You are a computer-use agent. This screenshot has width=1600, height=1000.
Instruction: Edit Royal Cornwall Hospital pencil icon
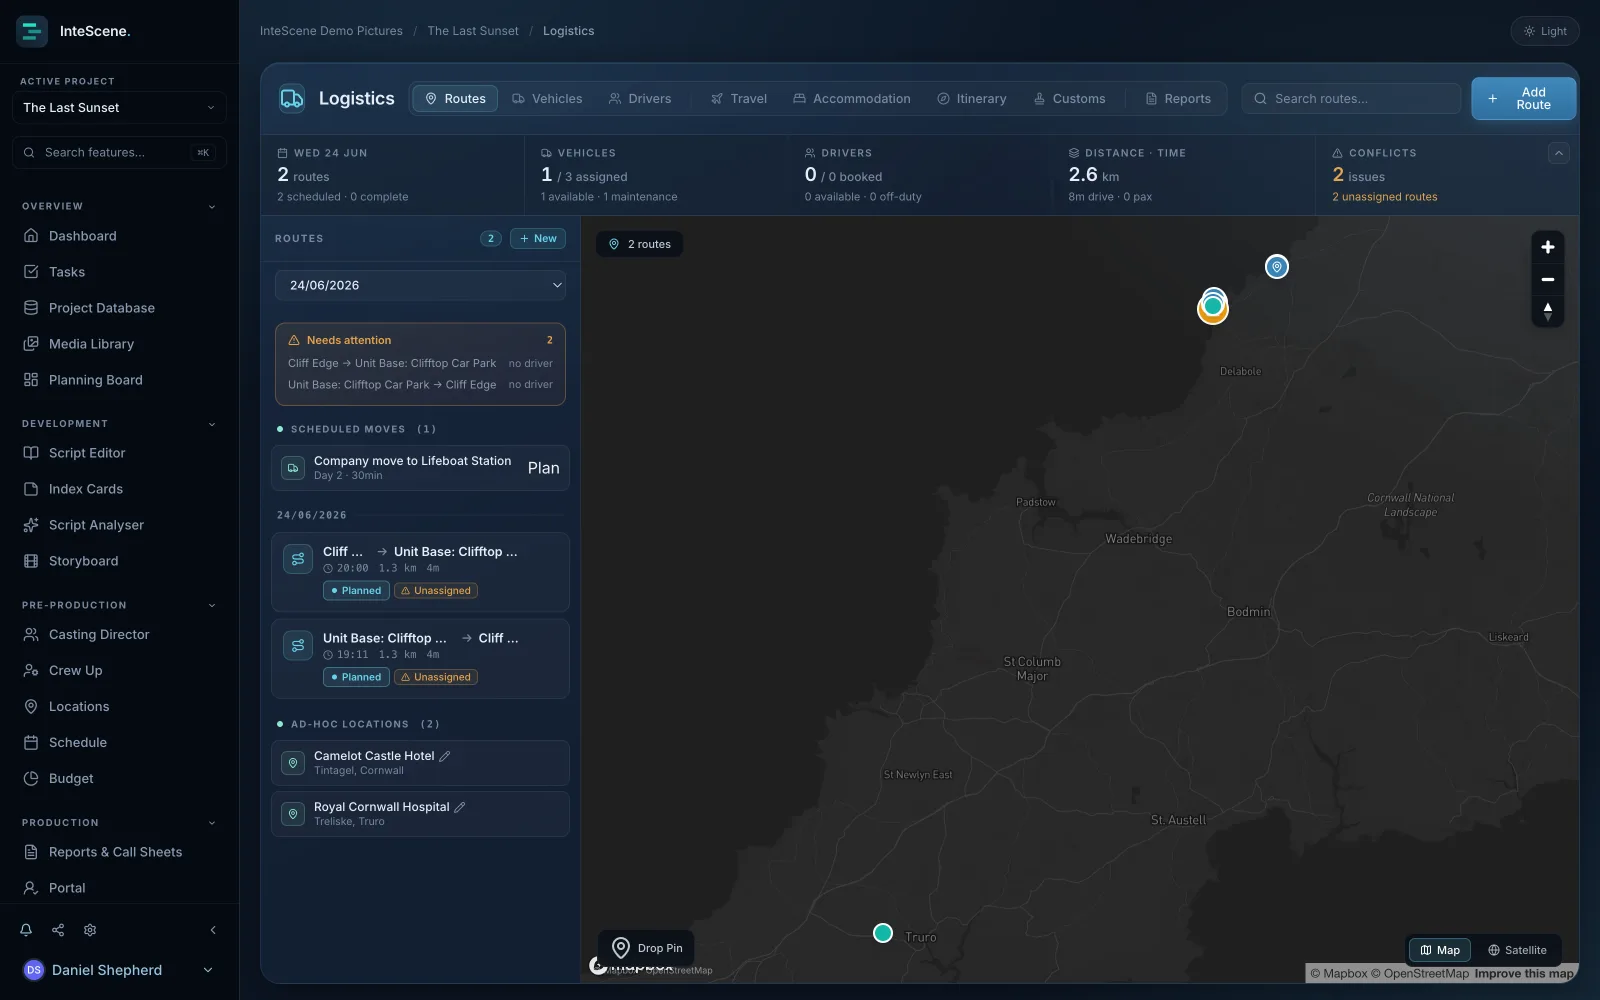click(x=460, y=807)
